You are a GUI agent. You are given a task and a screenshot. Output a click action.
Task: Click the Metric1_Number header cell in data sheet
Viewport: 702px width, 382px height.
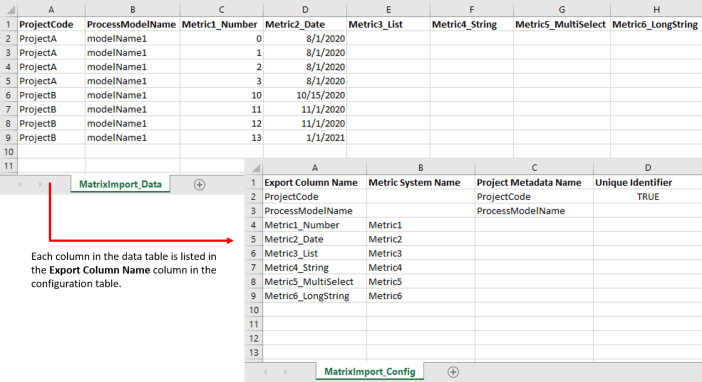point(221,24)
